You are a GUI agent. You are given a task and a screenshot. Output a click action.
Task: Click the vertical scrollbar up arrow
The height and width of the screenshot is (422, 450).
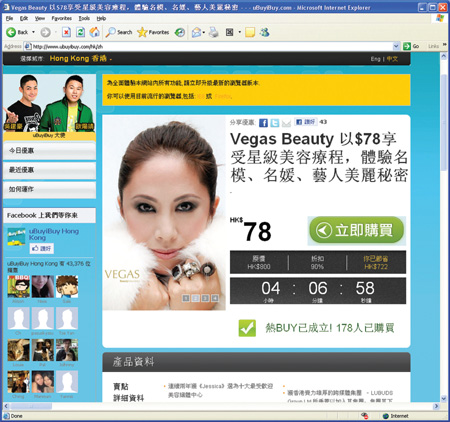click(444, 56)
